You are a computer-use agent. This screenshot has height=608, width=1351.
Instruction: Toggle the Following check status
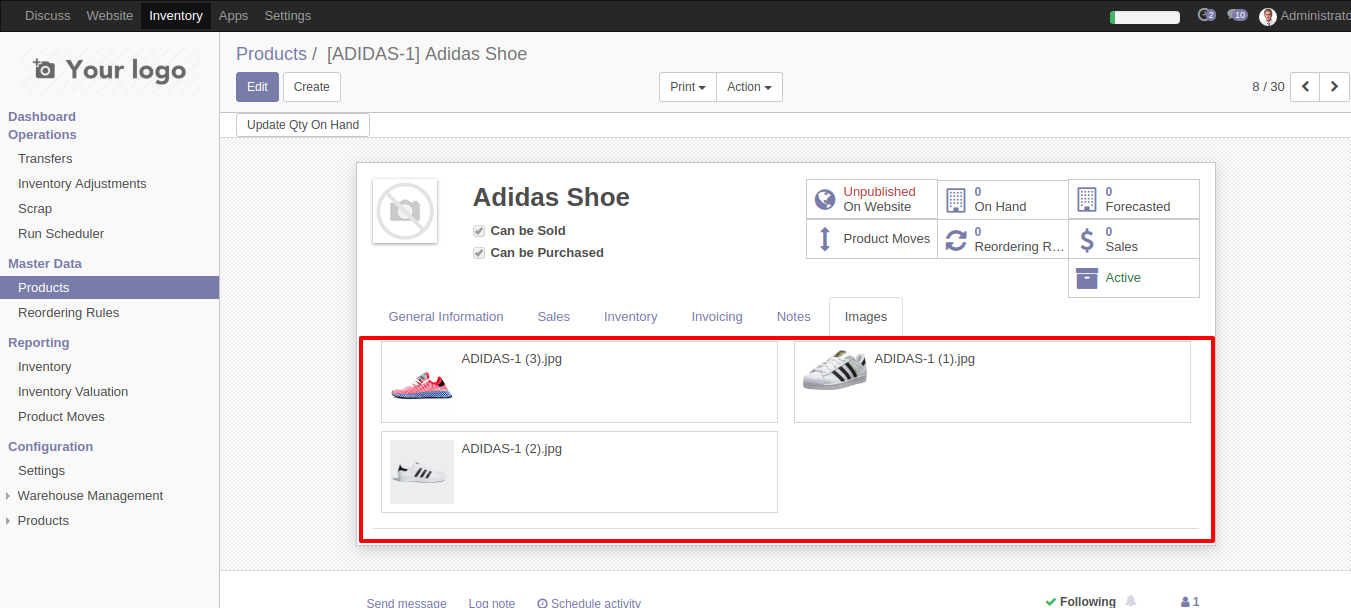(1080, 601)
